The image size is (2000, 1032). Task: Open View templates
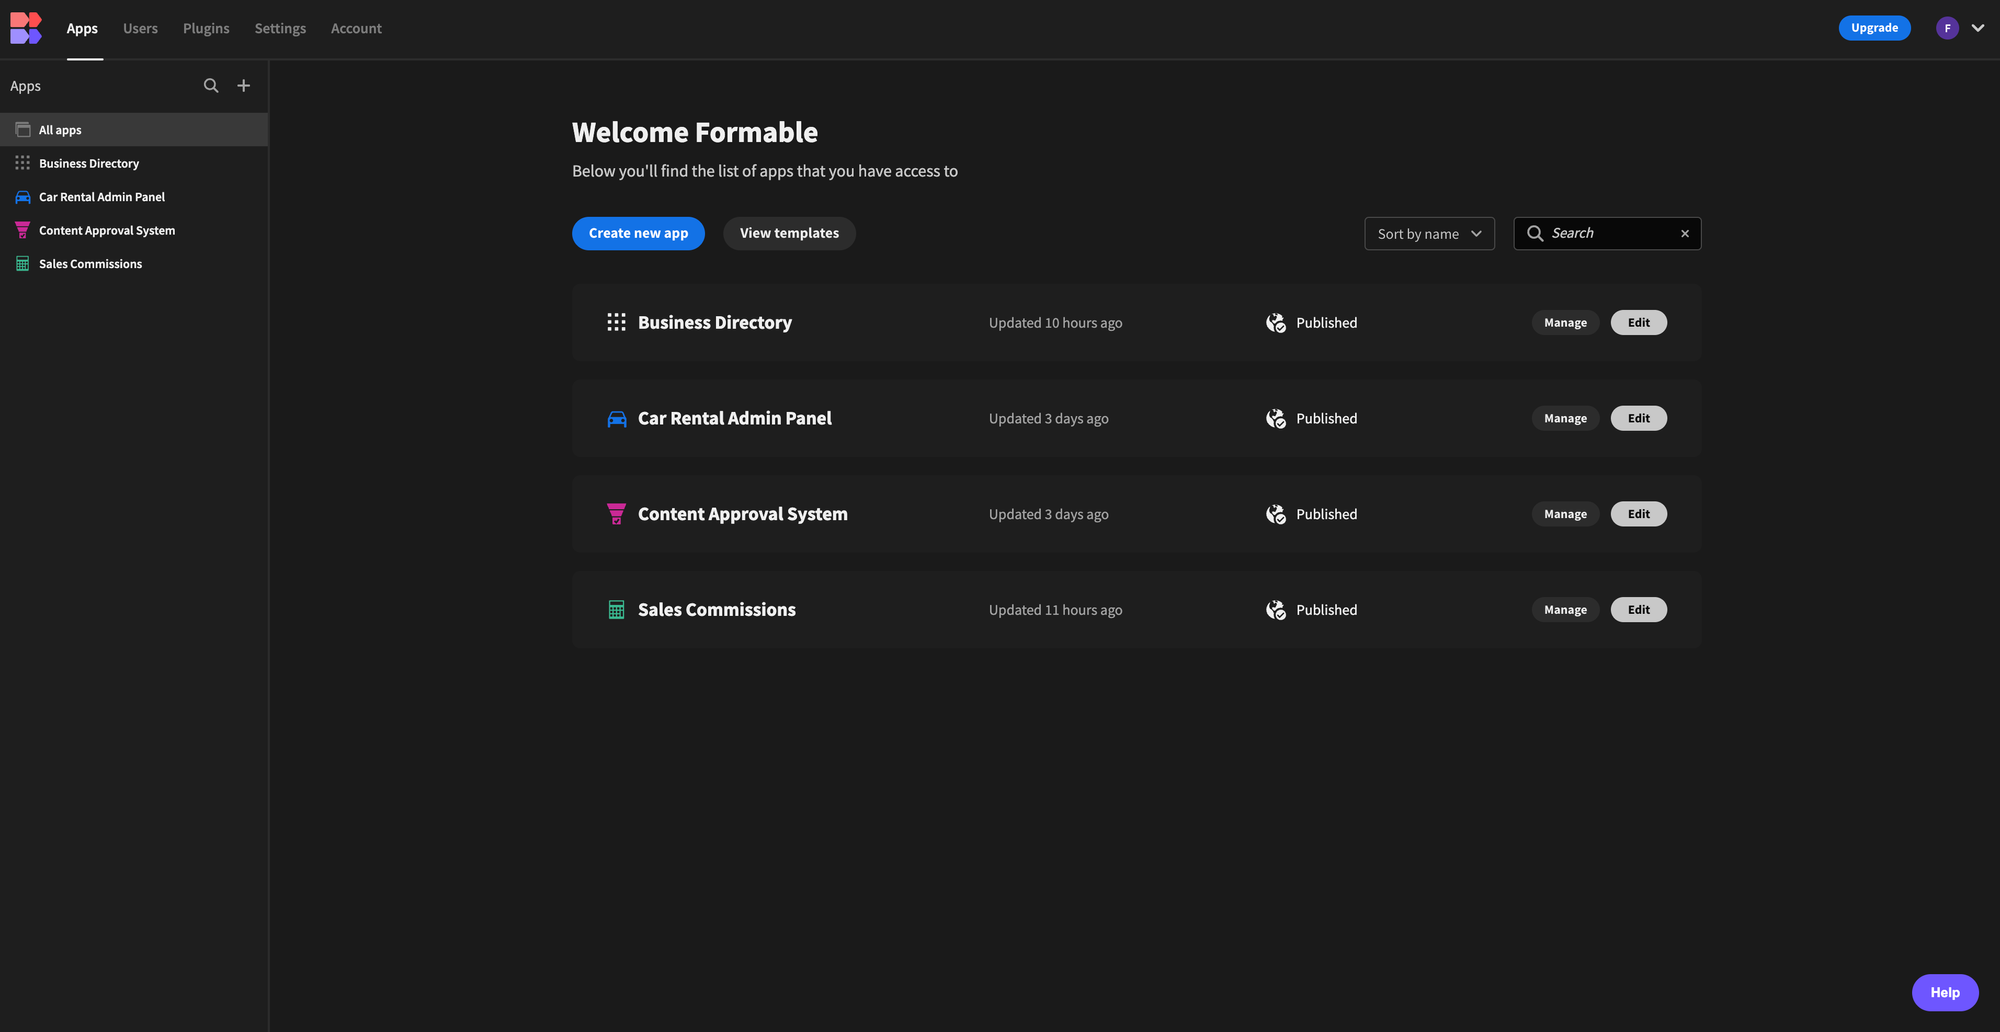tap(789, 233)
